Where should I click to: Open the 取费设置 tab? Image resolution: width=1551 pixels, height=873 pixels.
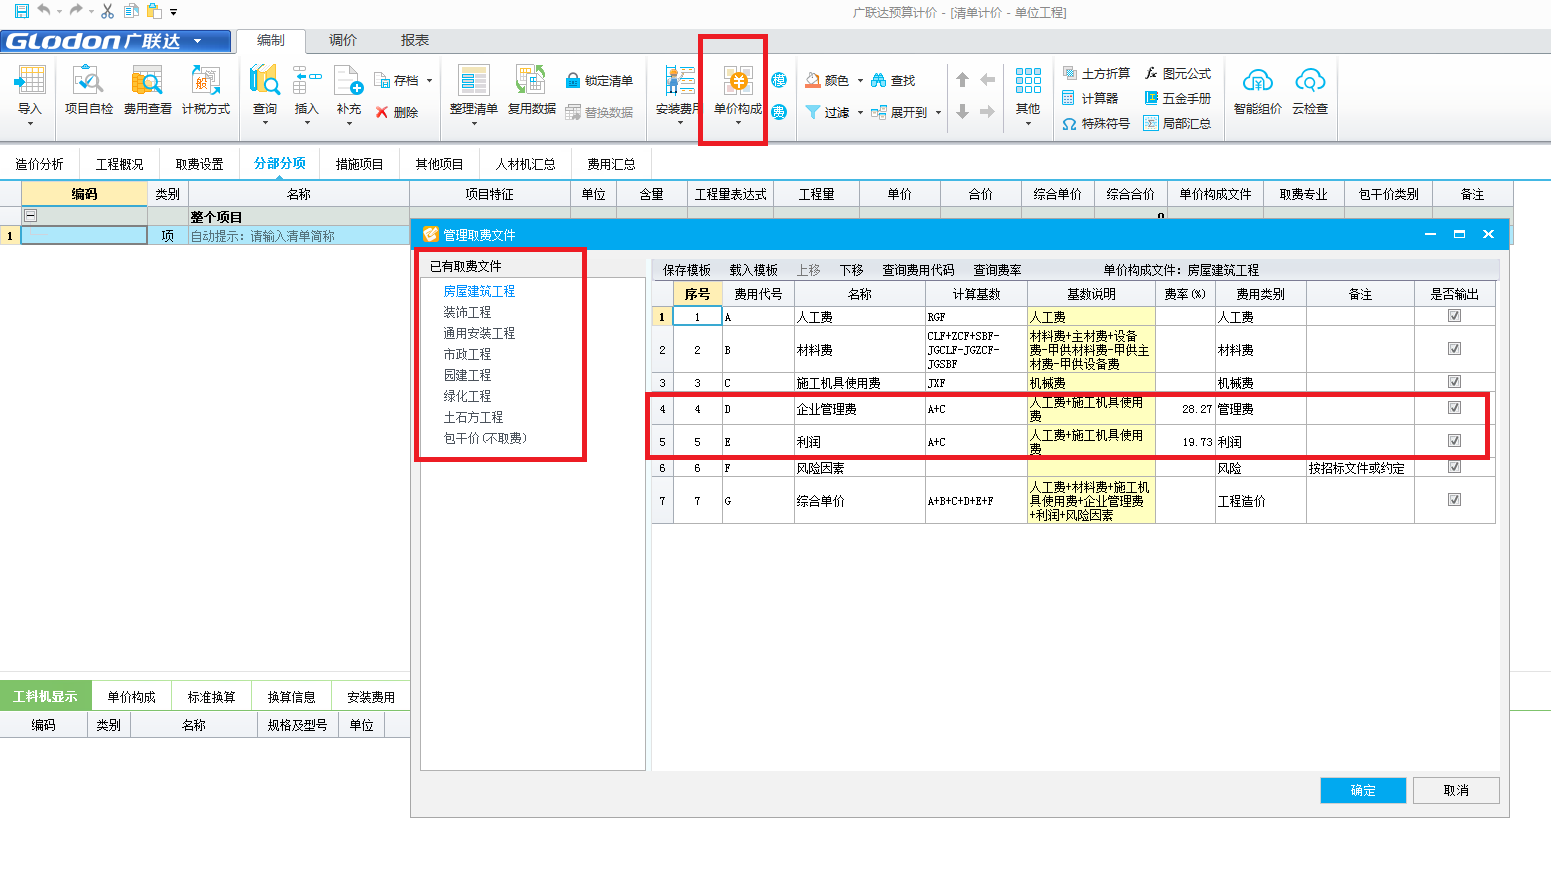(x=199, y=164)
